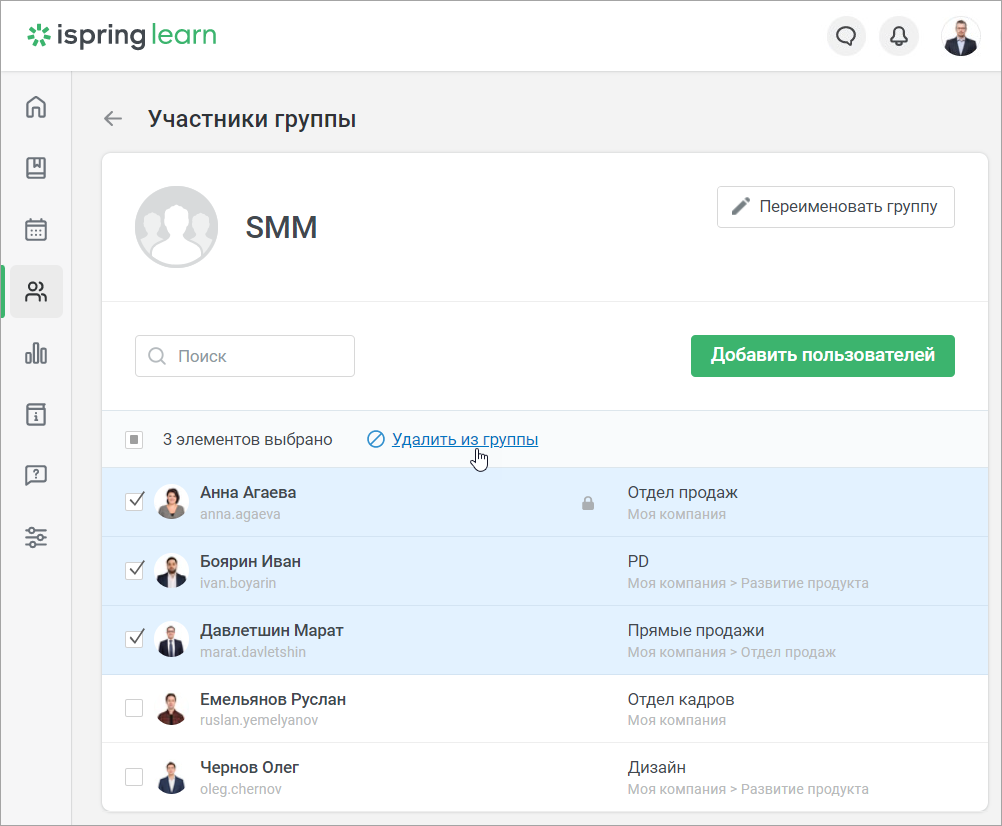The width and height of the screenshot is (1002, 826).
Task: Check the checkbox for Емельянов Руслан
Action: (134, 708)
